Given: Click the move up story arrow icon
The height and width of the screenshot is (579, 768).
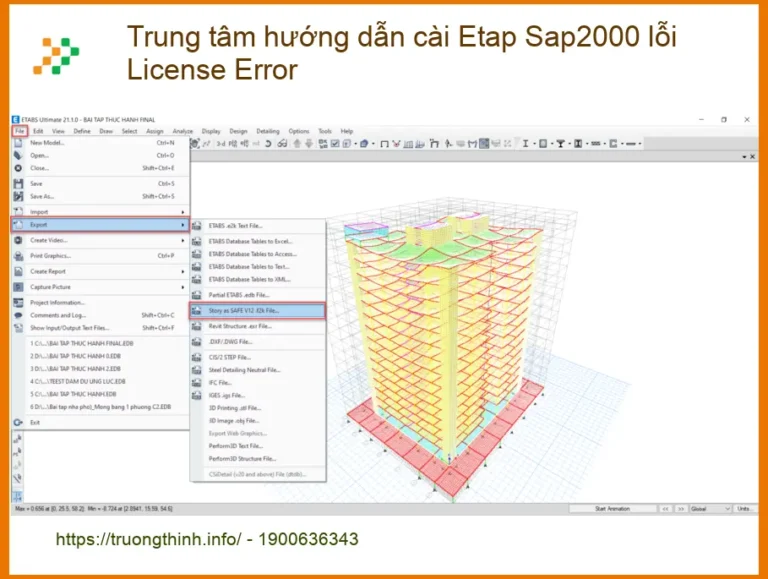Looking at the screenshot, I should coord(297,144).
